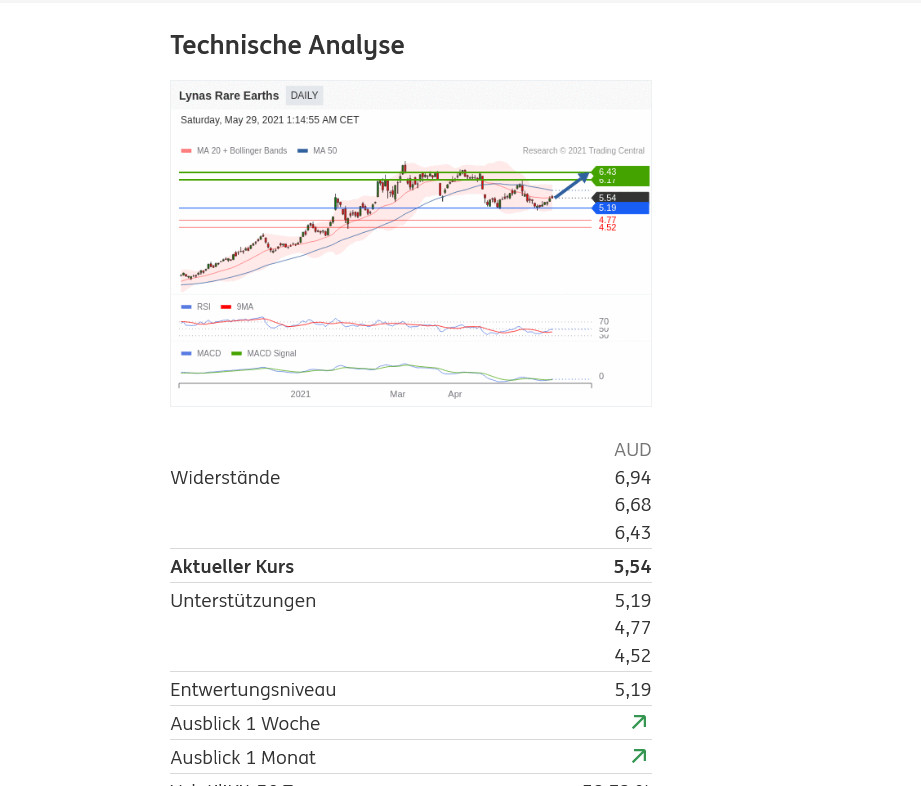Click the Technische Analyse heading
This screenshot has height=786, width=921.
coord(287,45)
